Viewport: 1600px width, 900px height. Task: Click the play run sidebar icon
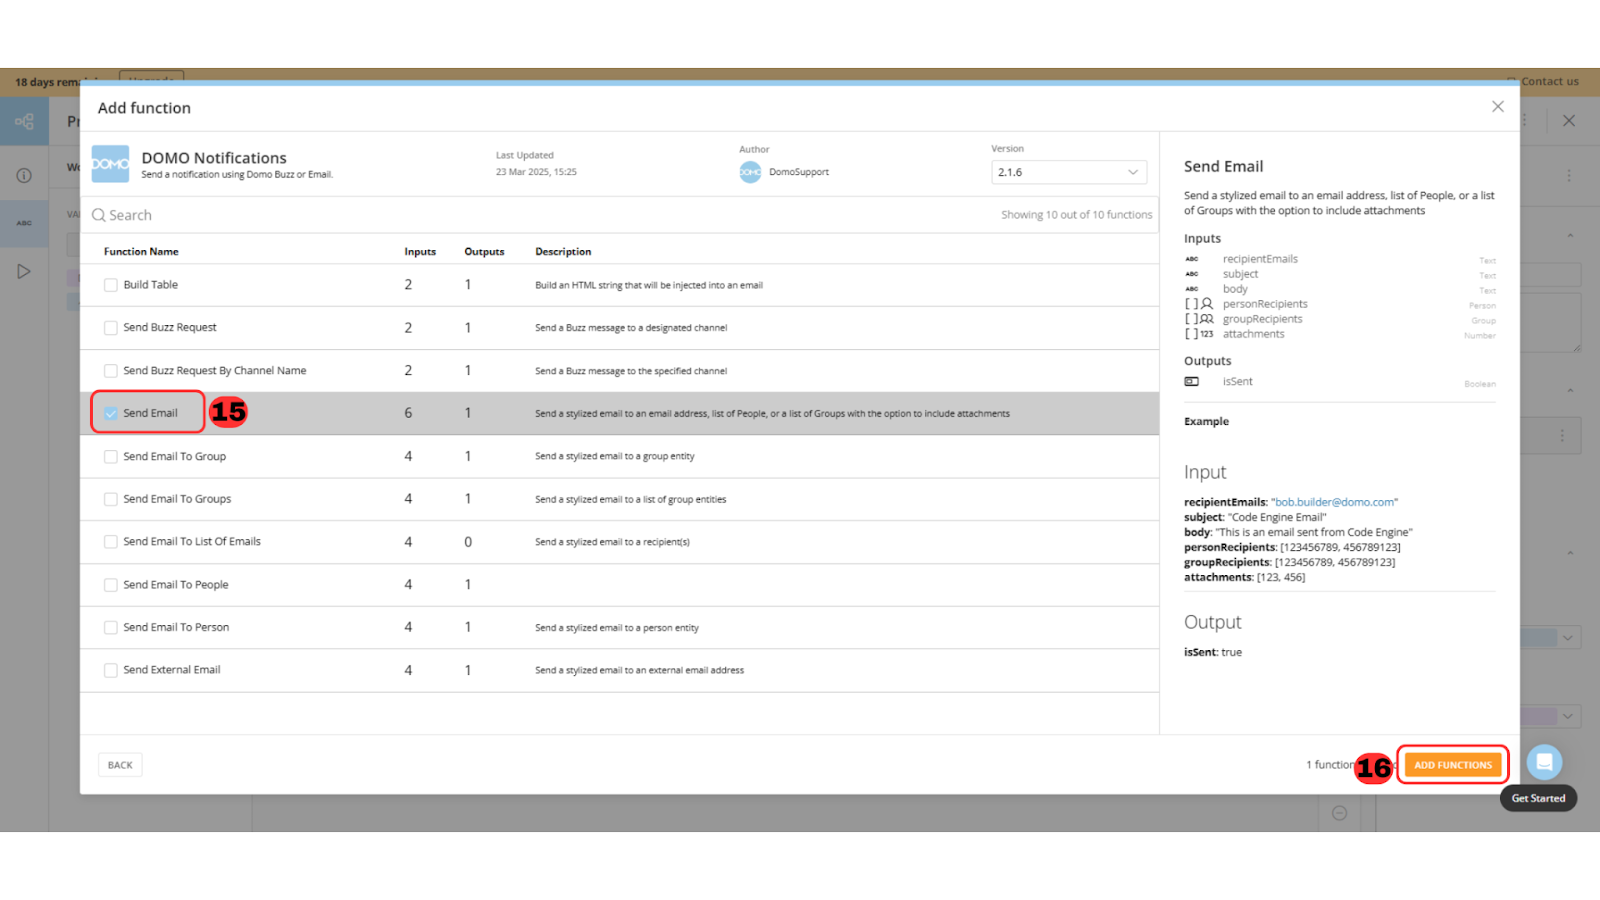(x=24, y=271)
